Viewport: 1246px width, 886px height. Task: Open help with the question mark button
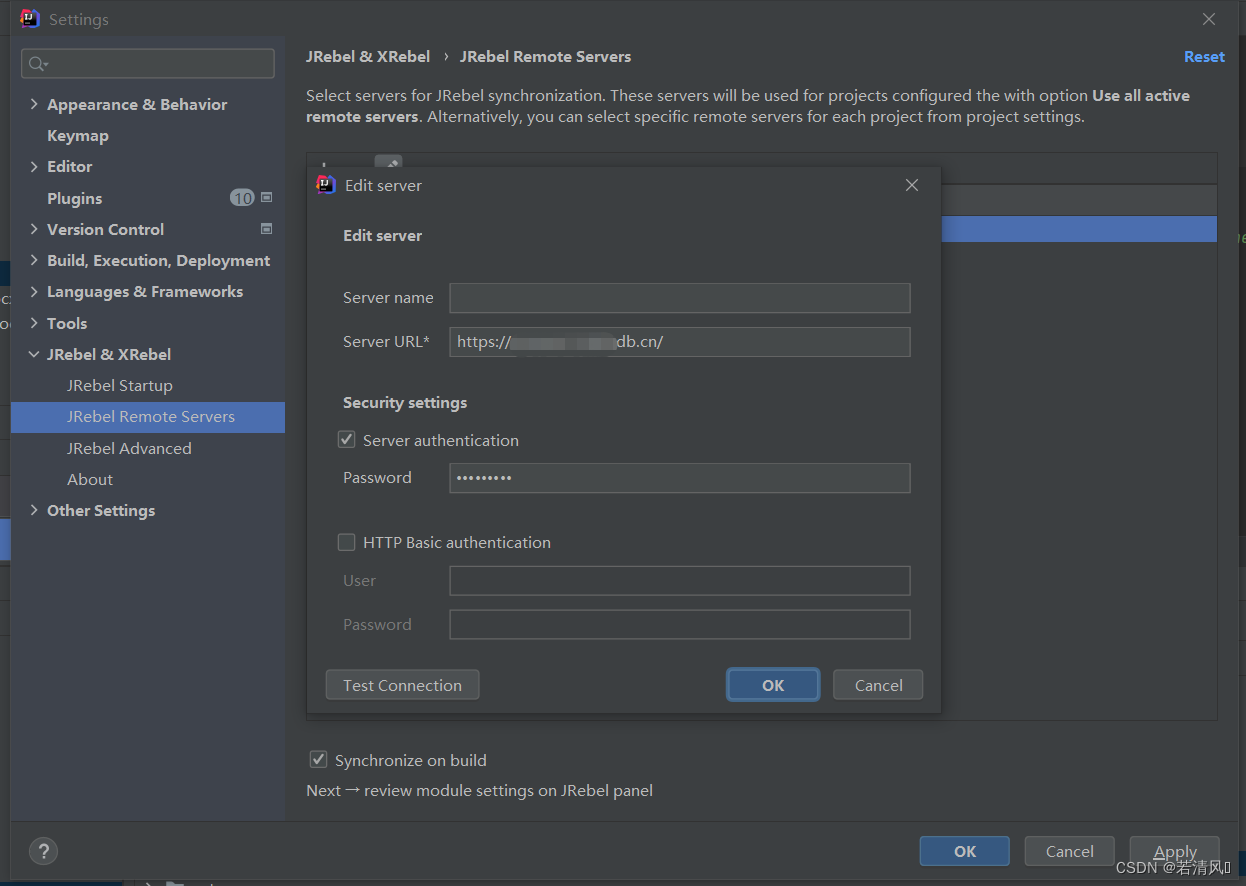tap(43, 851)
